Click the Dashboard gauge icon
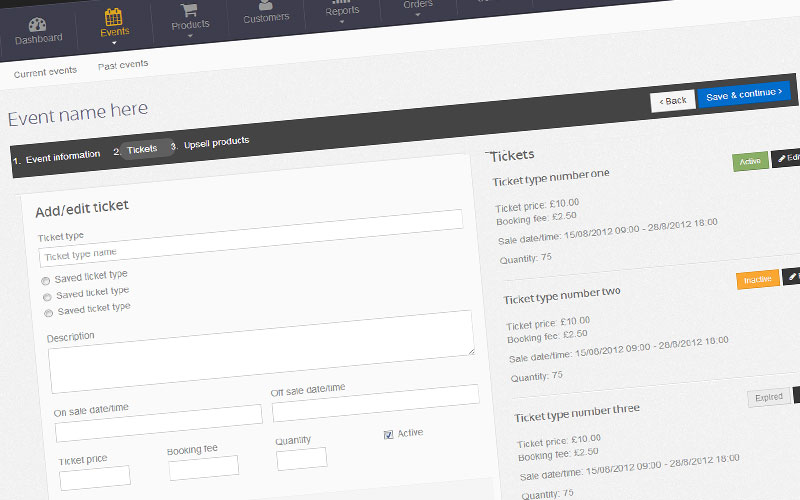 point(37,24)
